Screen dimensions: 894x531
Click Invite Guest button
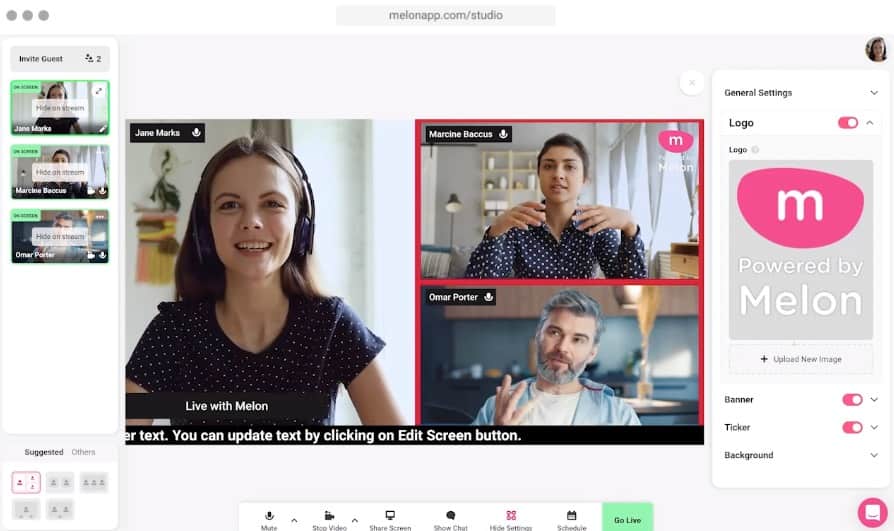click(60, 58)
